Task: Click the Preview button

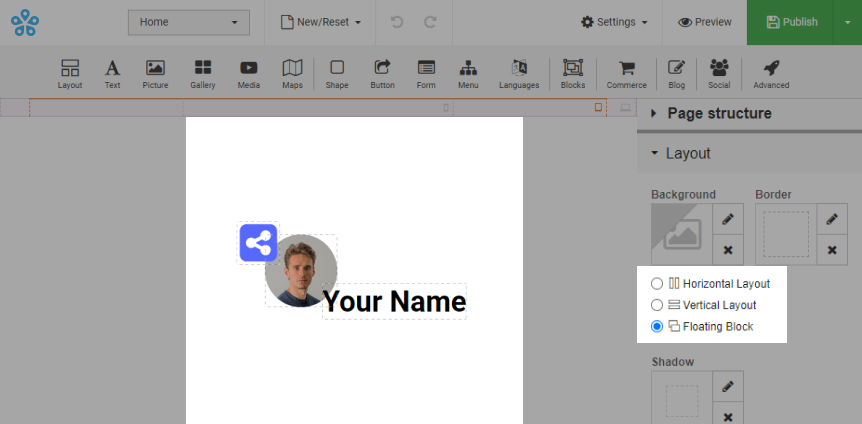Action: tap(705, 22)
